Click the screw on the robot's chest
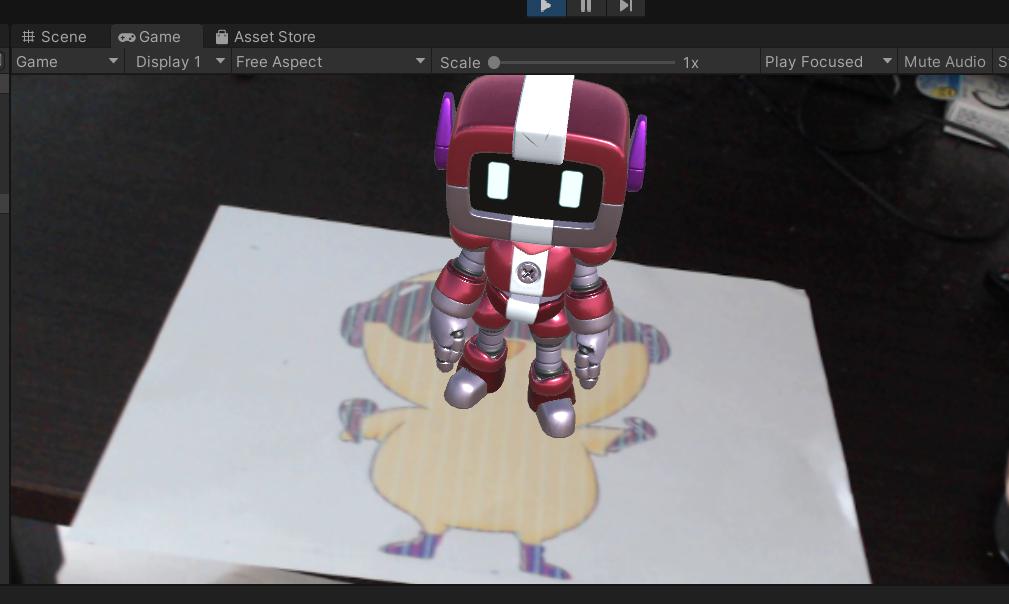 coord(527,271)
